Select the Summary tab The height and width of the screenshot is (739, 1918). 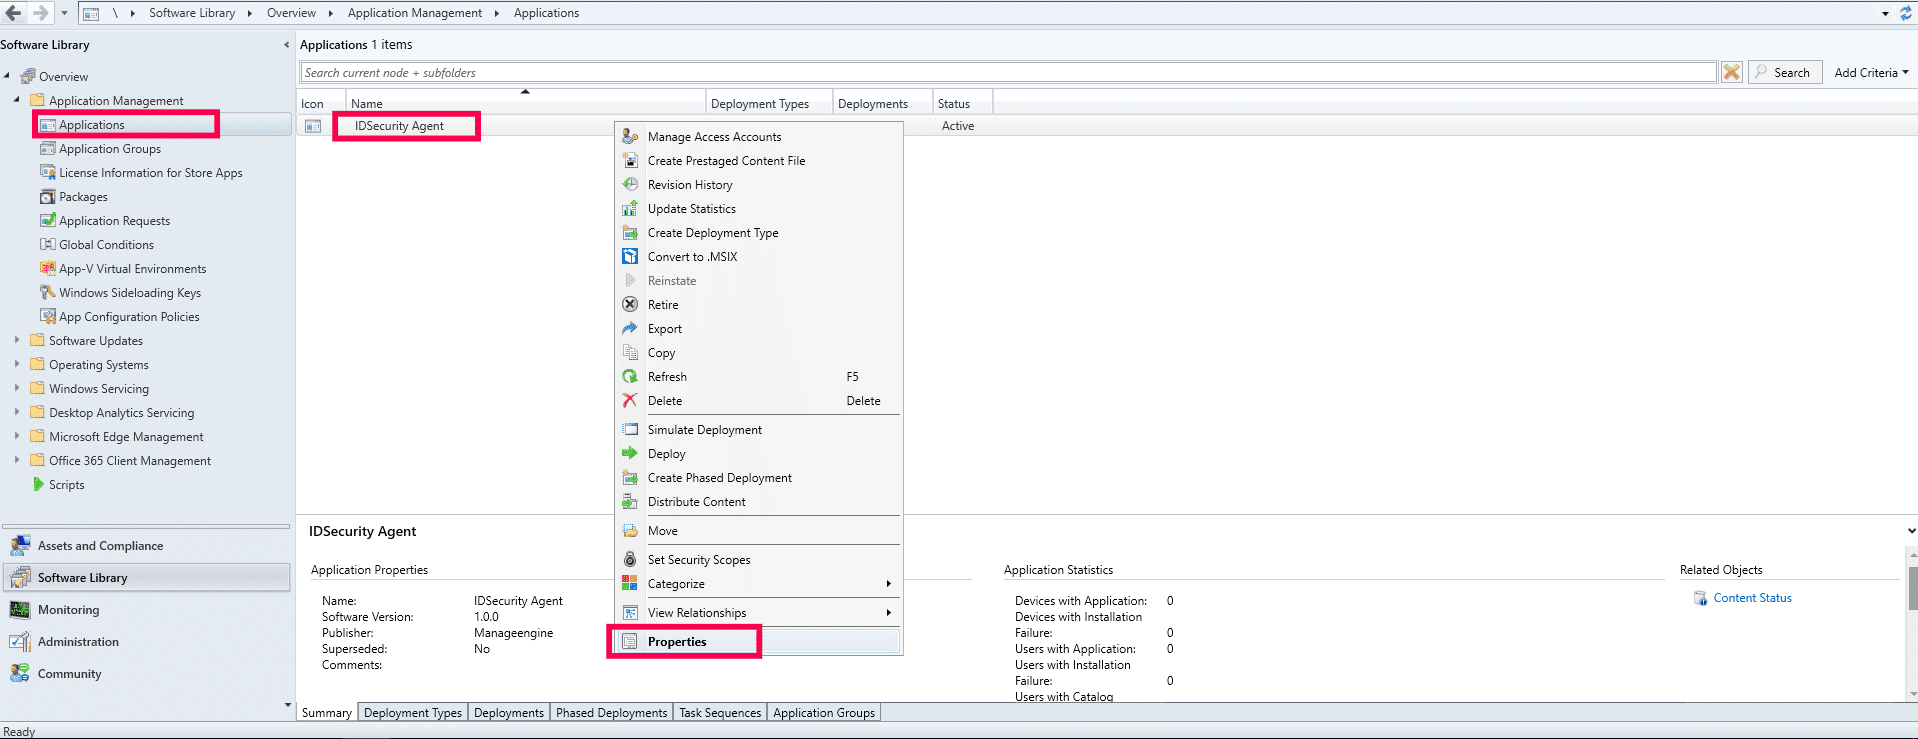click(327, 713)
